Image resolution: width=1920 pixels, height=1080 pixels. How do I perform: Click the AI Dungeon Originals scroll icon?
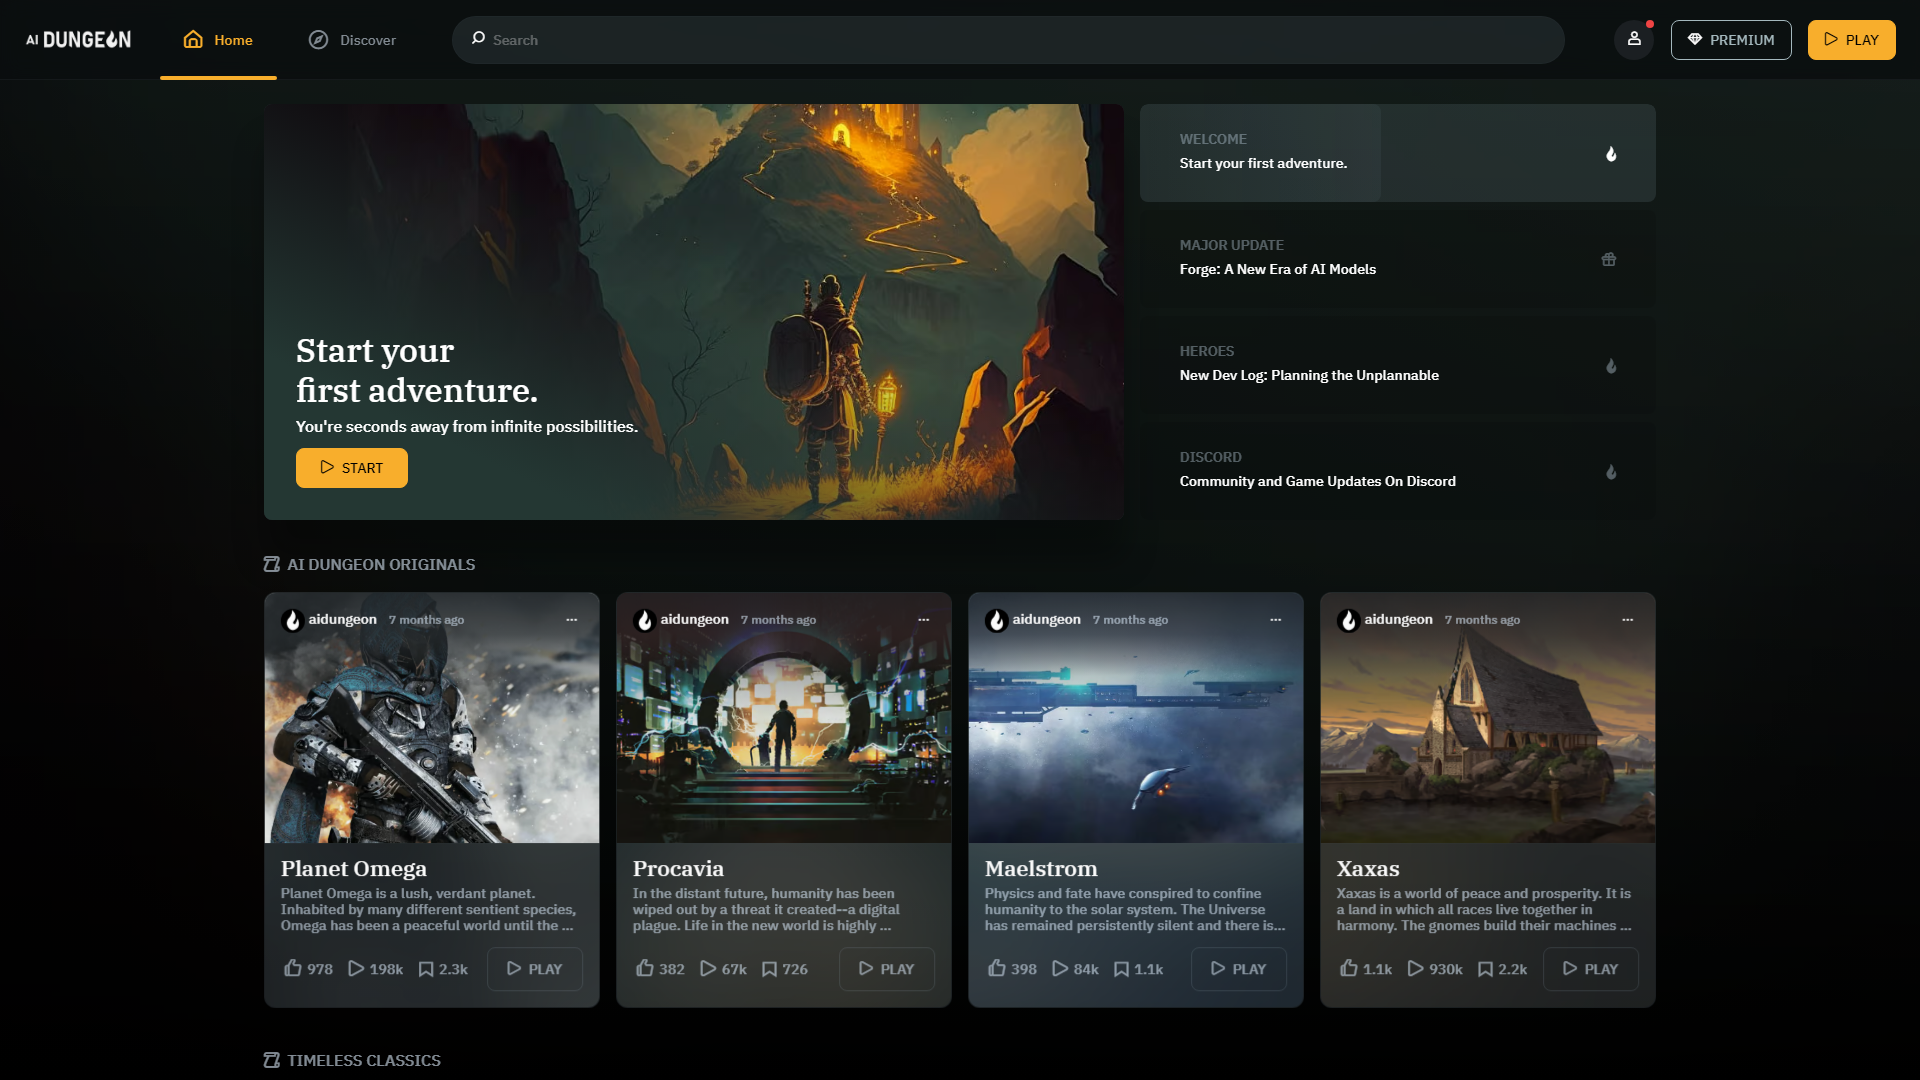pos(271,564)
